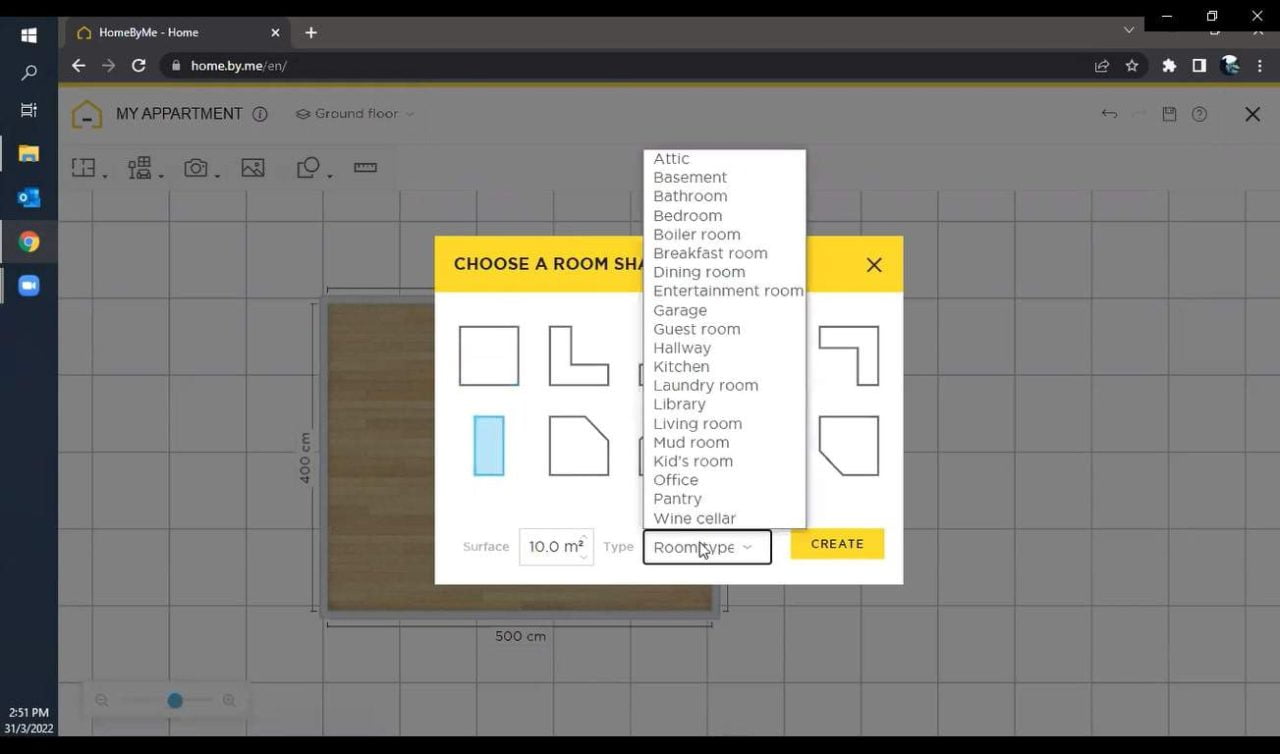This screenshot has height=754, width=1280.
Task: Click the save project icon
Action: (x=1170, y=114)
